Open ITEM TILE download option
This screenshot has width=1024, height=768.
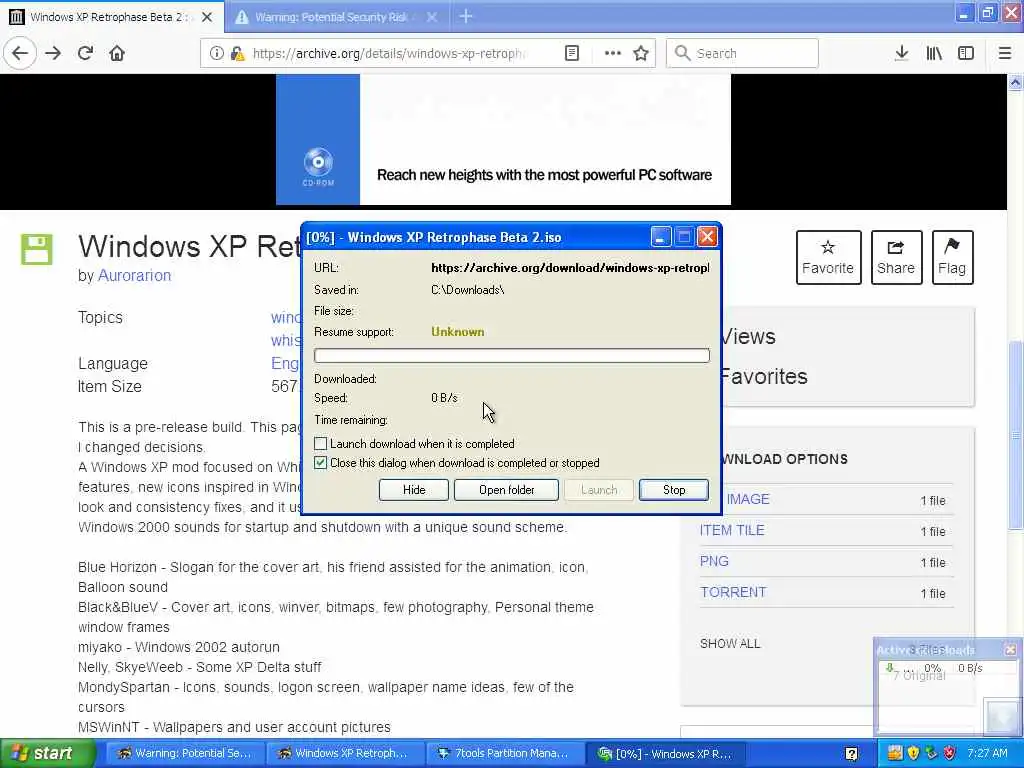(731, 530)
